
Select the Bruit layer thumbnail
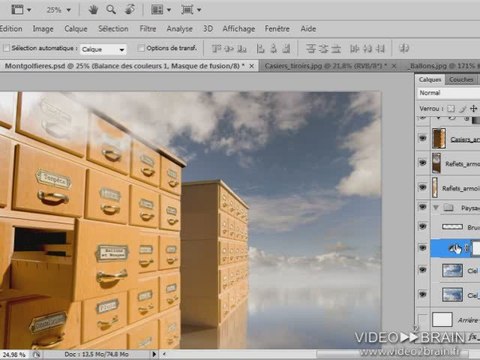452,227
